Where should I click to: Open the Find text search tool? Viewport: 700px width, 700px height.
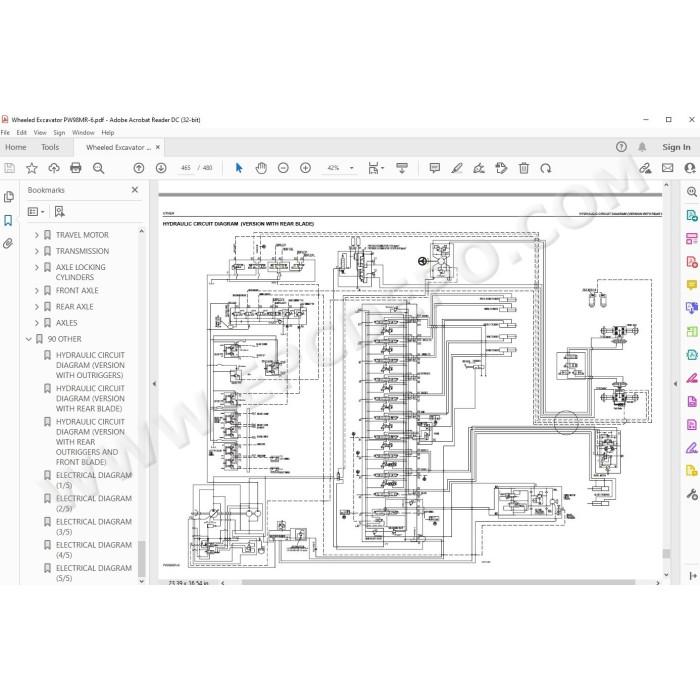[x=98, y=168]
